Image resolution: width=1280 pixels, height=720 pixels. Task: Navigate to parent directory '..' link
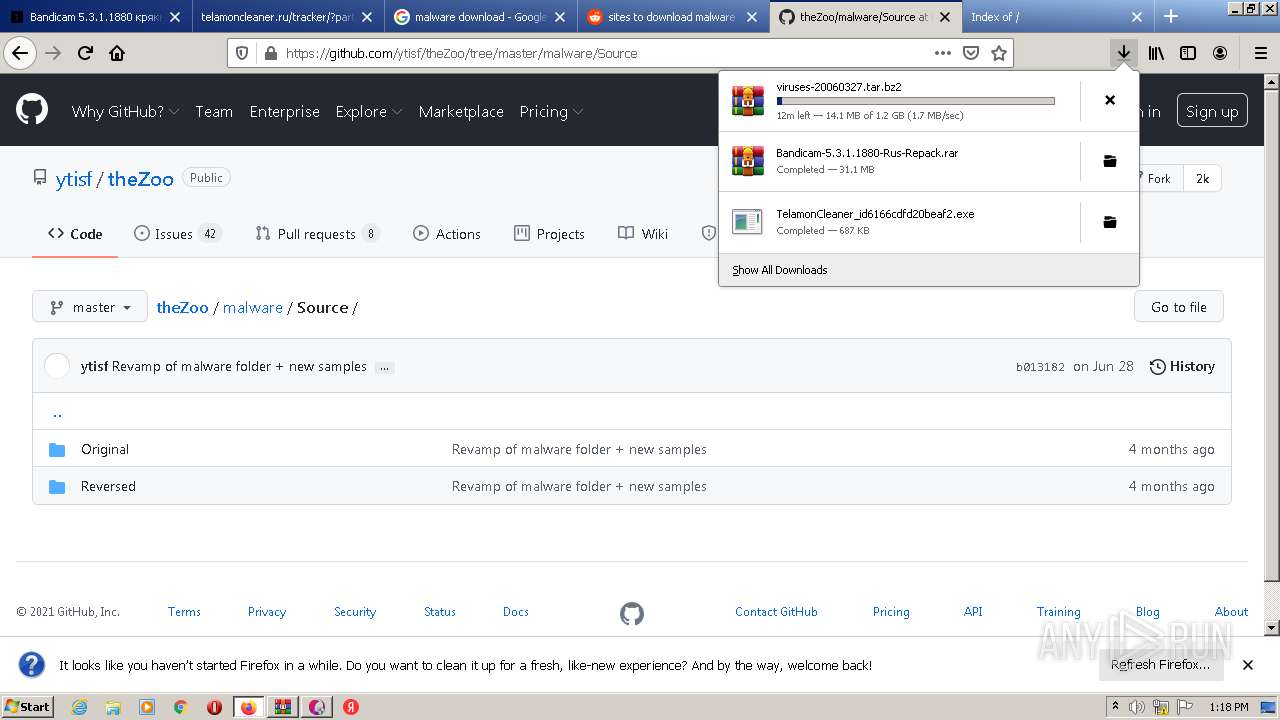pos(57,412)
